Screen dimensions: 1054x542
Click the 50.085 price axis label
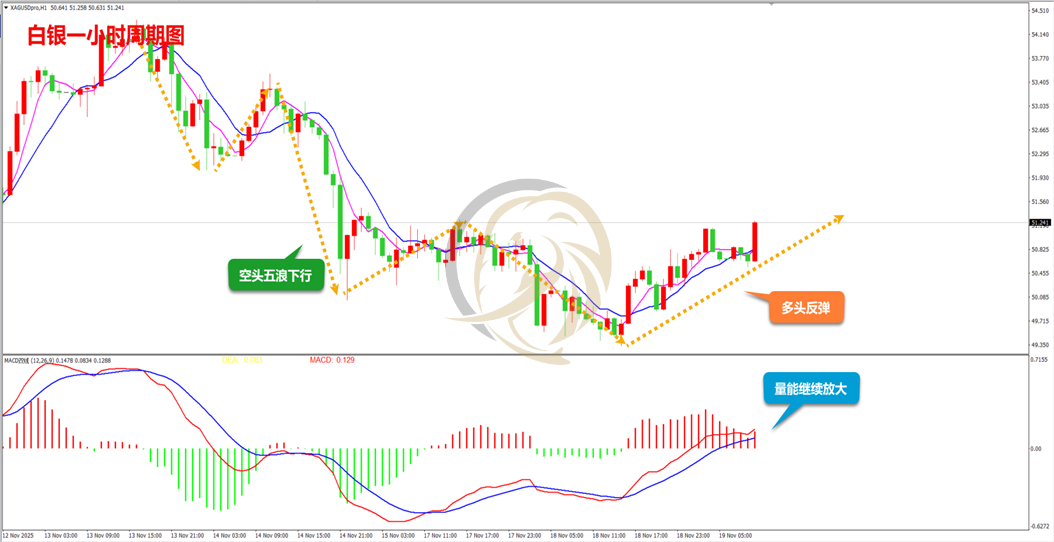pyautogui.click(x=1040, y=297)
